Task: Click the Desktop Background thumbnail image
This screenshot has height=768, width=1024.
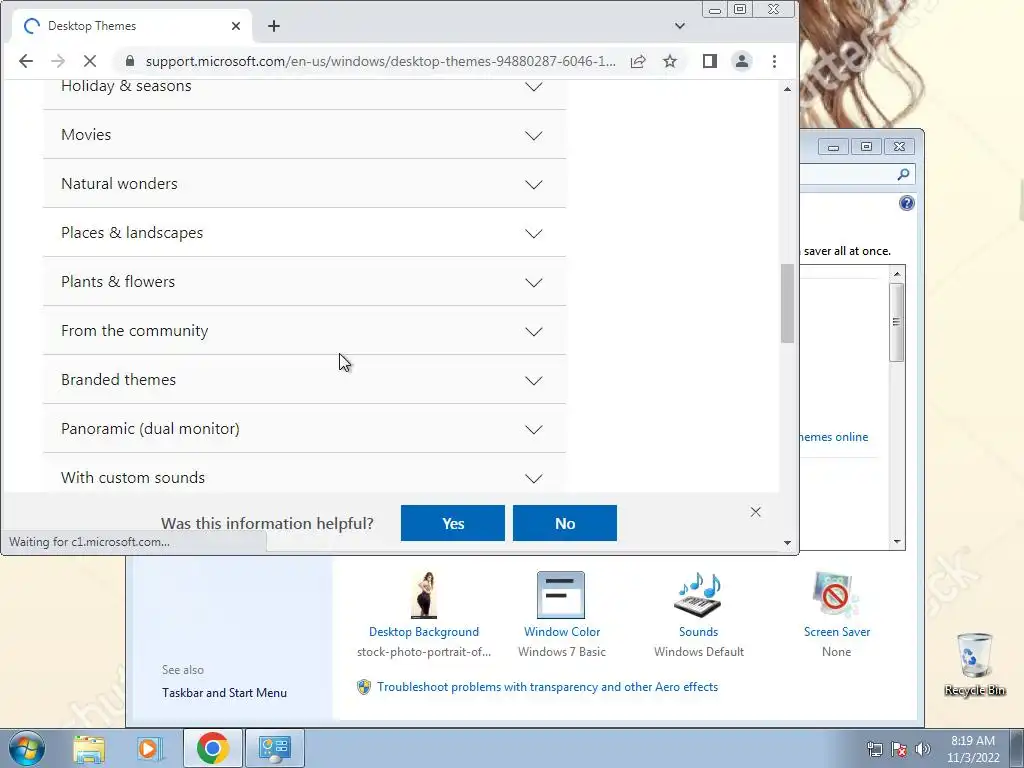Action: (x=424, y=595)
